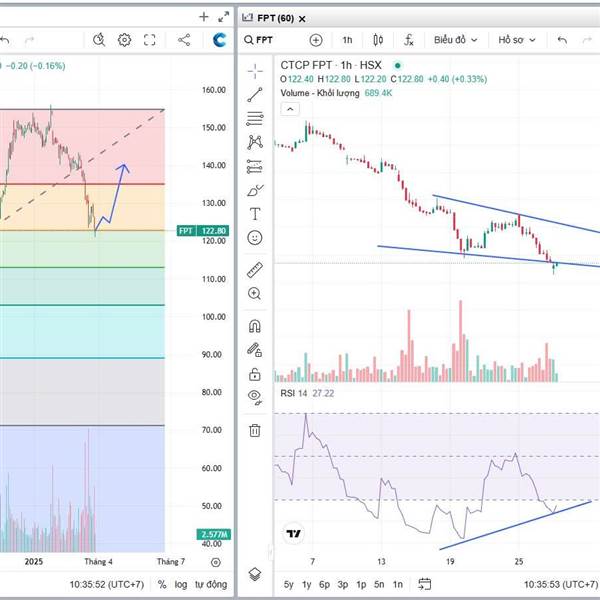Click the TradingView logo on chart
This screenshot has width=600, height=600.
(293, 533)
